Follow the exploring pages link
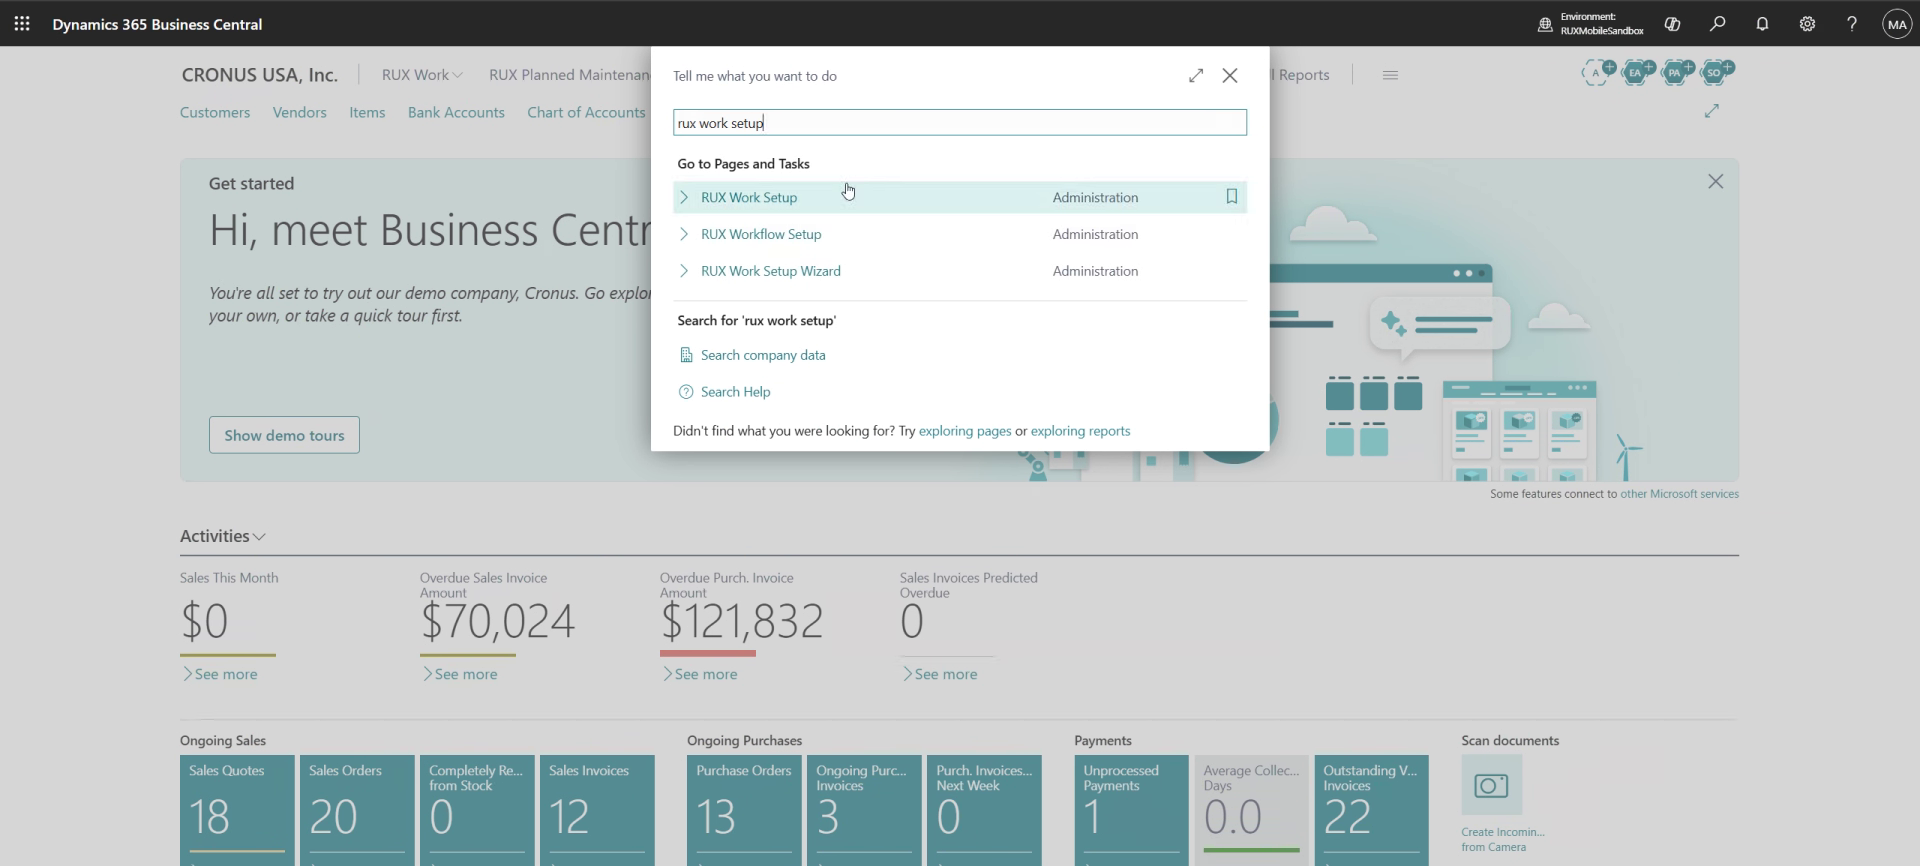 (x=965, y=431)
